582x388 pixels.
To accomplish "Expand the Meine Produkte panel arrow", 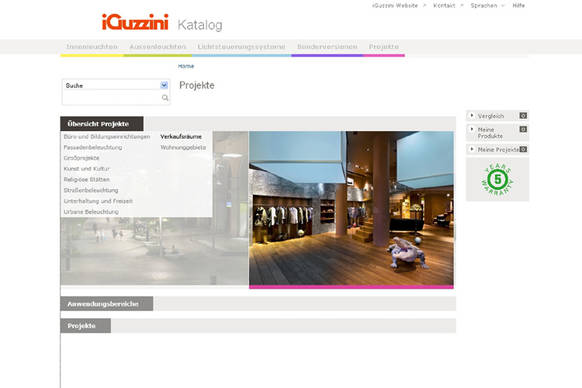I will [472, 129].
